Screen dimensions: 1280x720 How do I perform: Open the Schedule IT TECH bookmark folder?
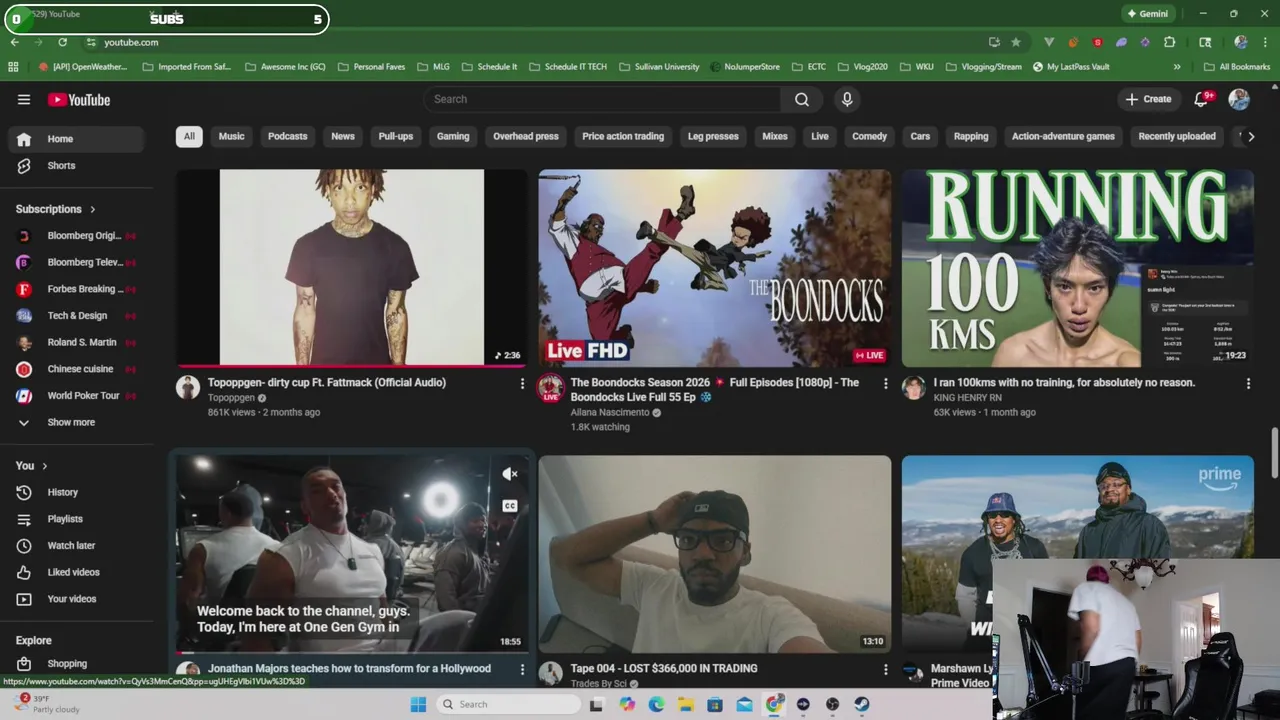(567, 67)
